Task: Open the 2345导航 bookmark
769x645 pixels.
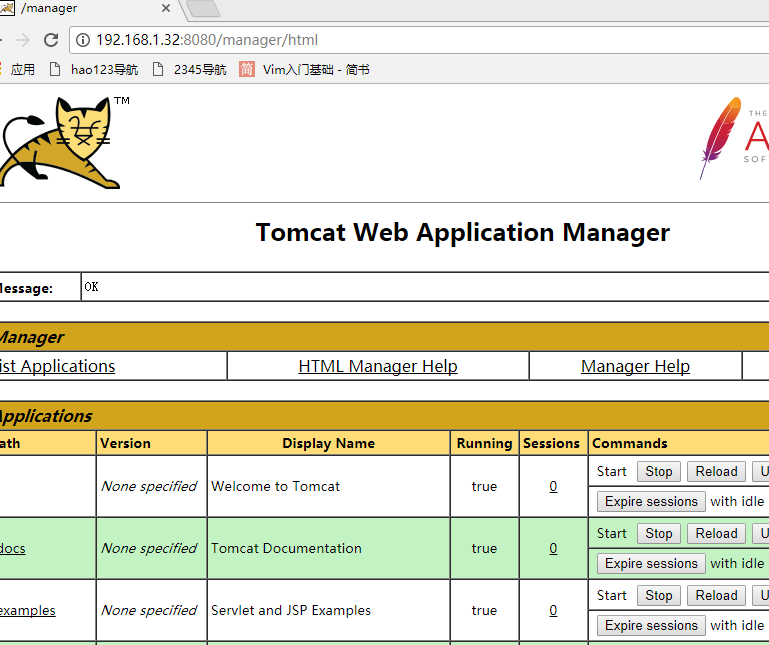Action: tap(189, 70)
